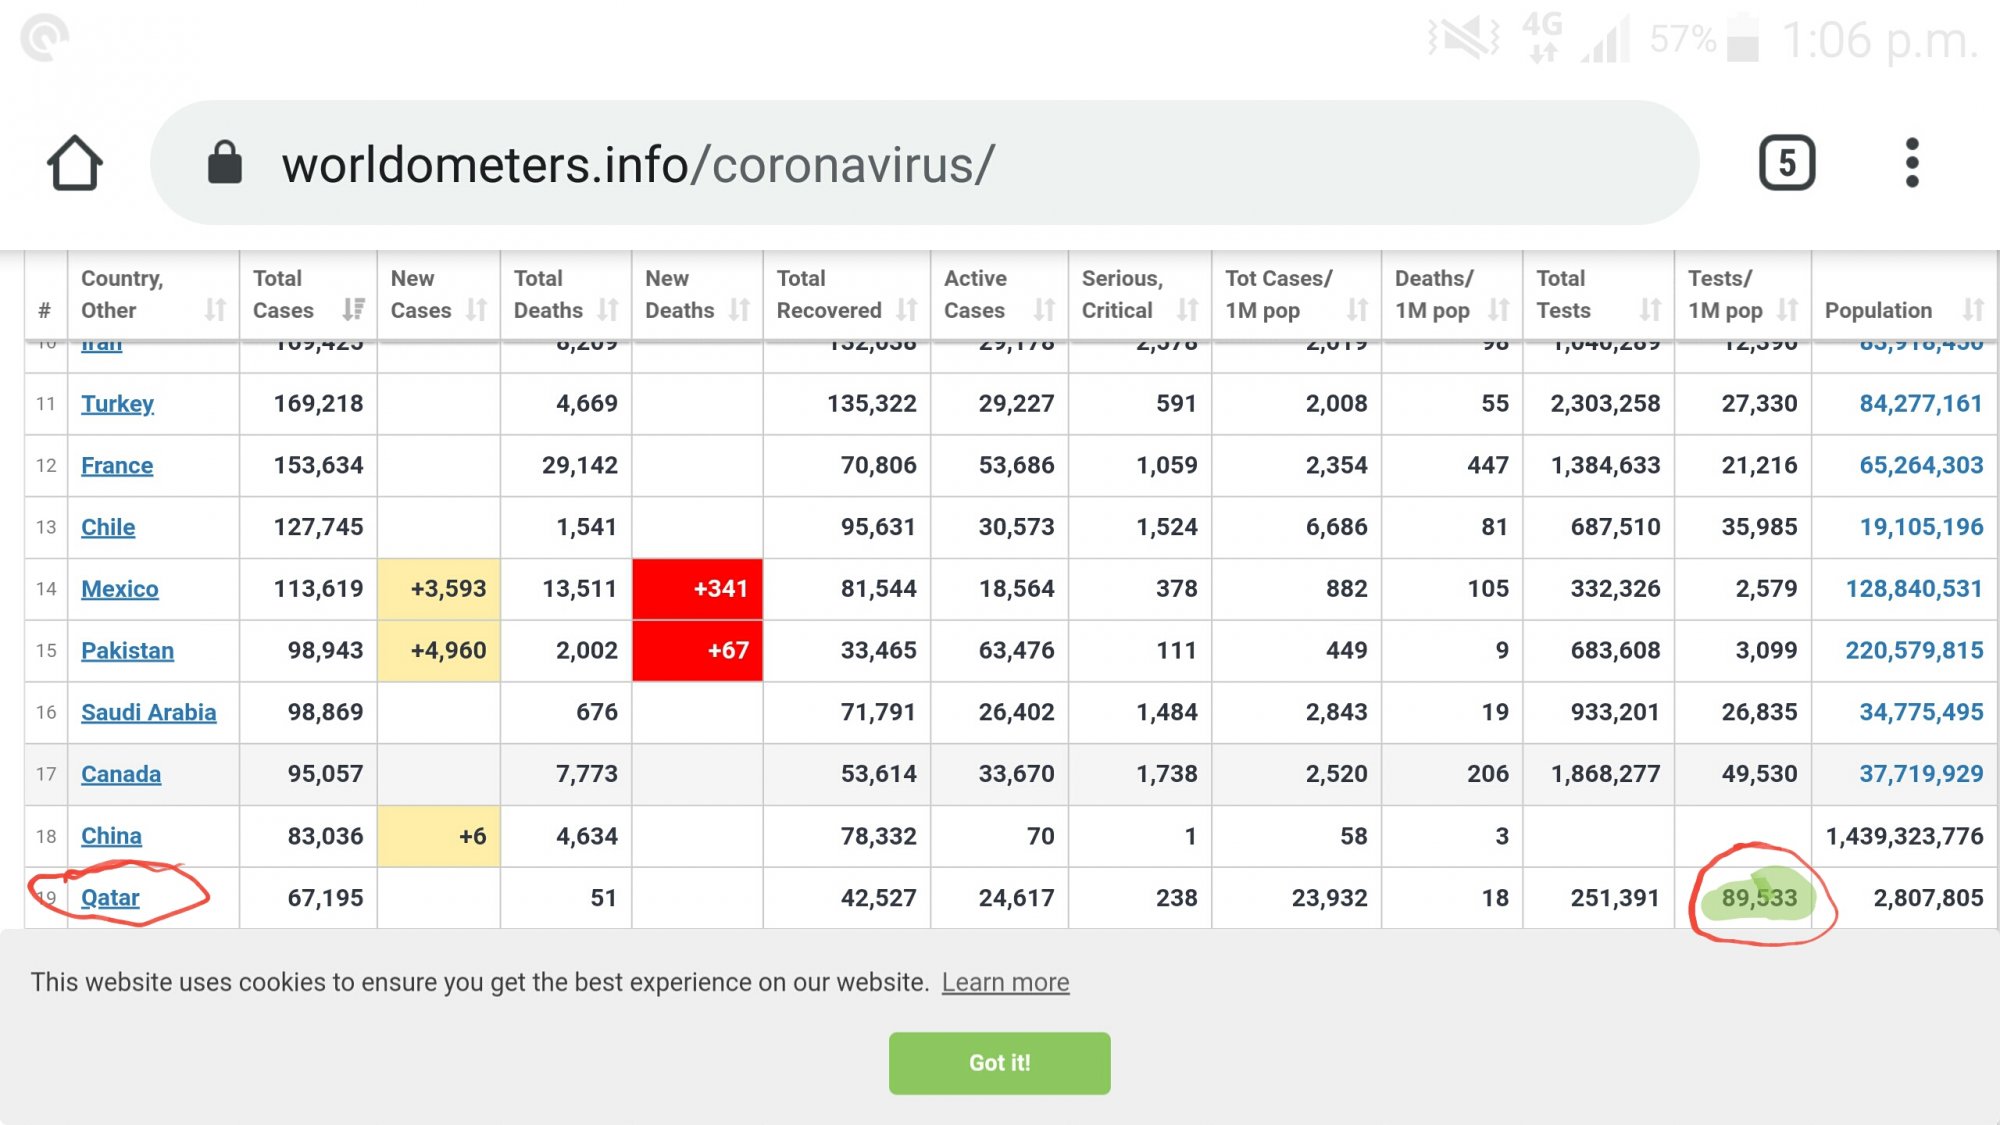This screenshot has width=2000, height=1125.
Task: Sort table by Total Deaths column
Action: [x=566, y=295]
